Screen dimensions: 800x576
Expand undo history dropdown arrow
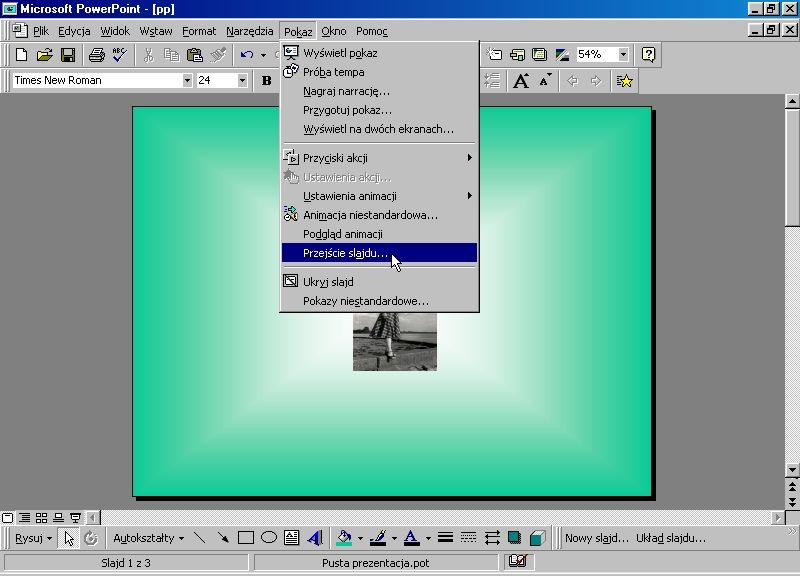(x=263, y=55)
